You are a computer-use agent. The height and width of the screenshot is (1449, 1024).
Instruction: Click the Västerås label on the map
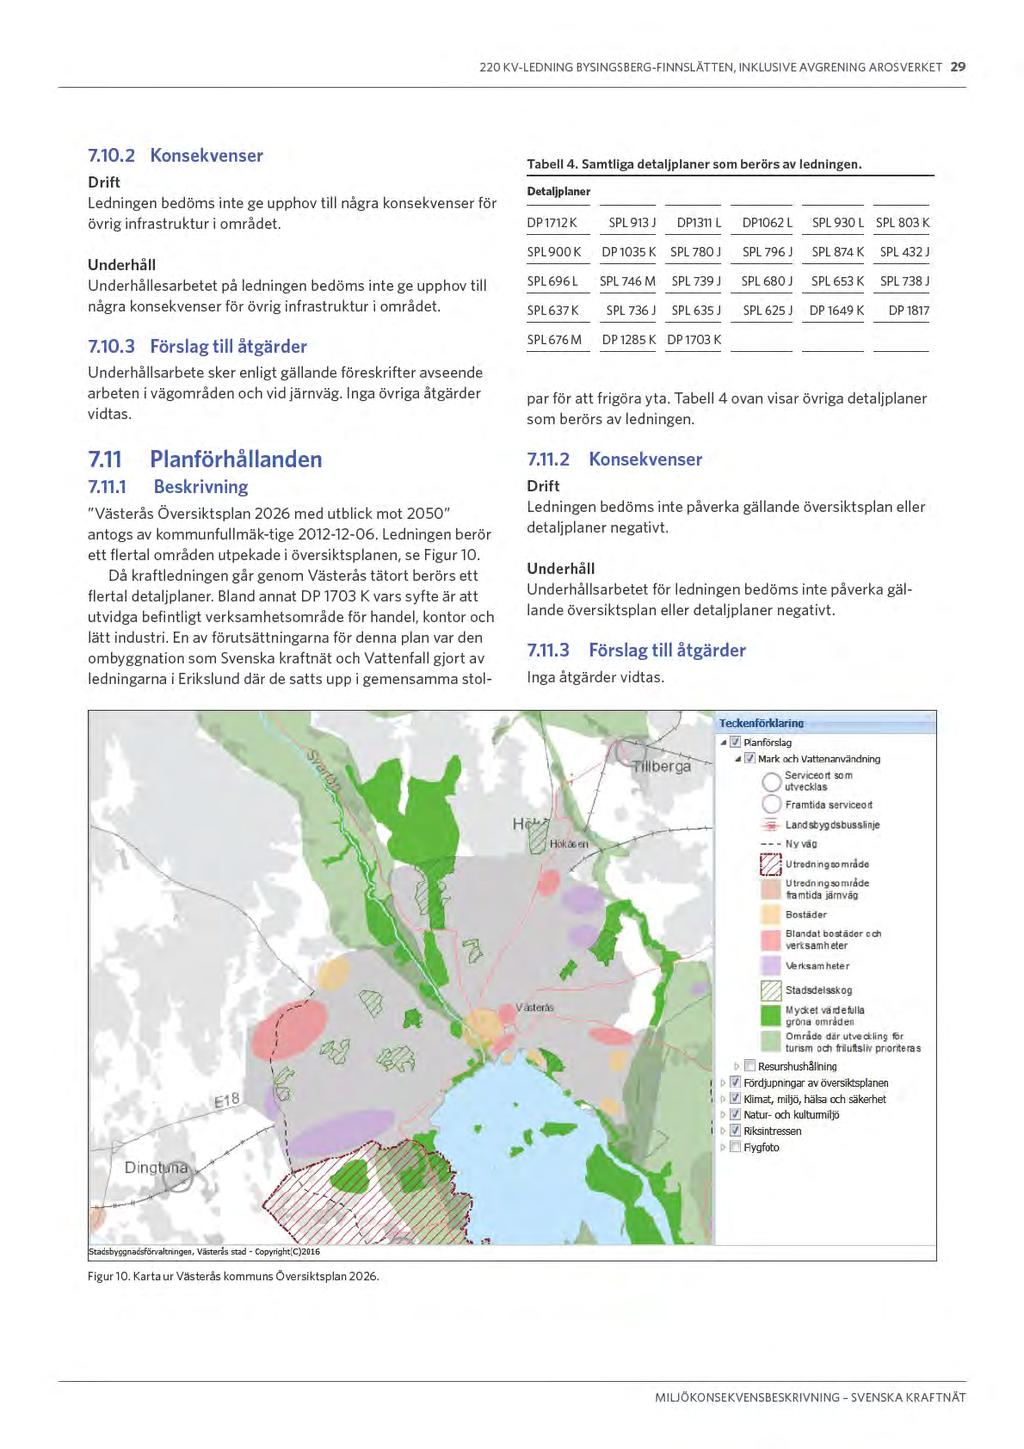[535, 1007]
